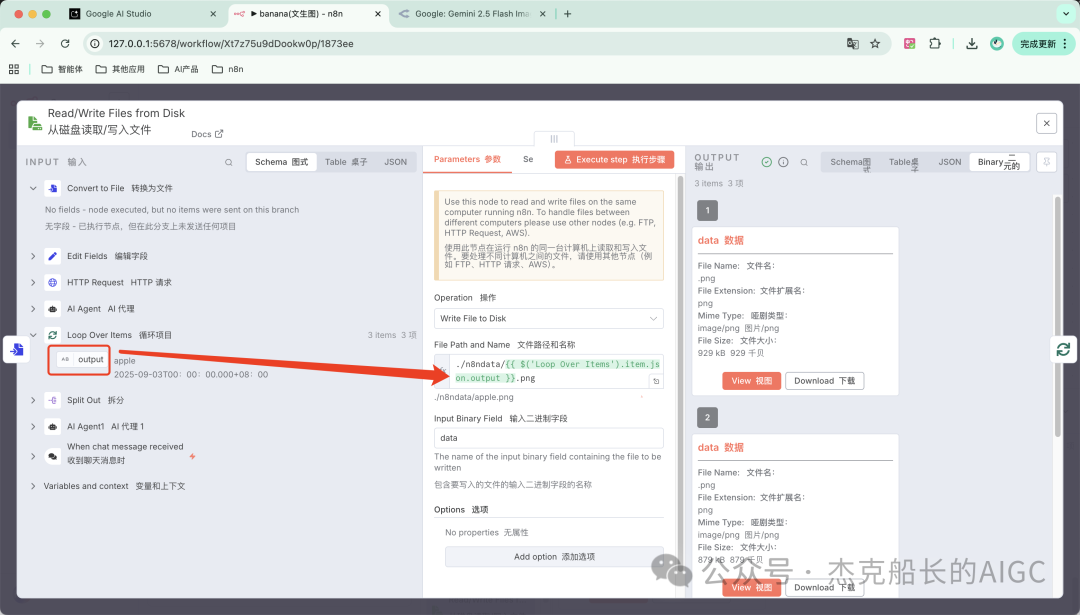
Task: Click search icon in OUTPUT panel
Action: click(804, 163)
